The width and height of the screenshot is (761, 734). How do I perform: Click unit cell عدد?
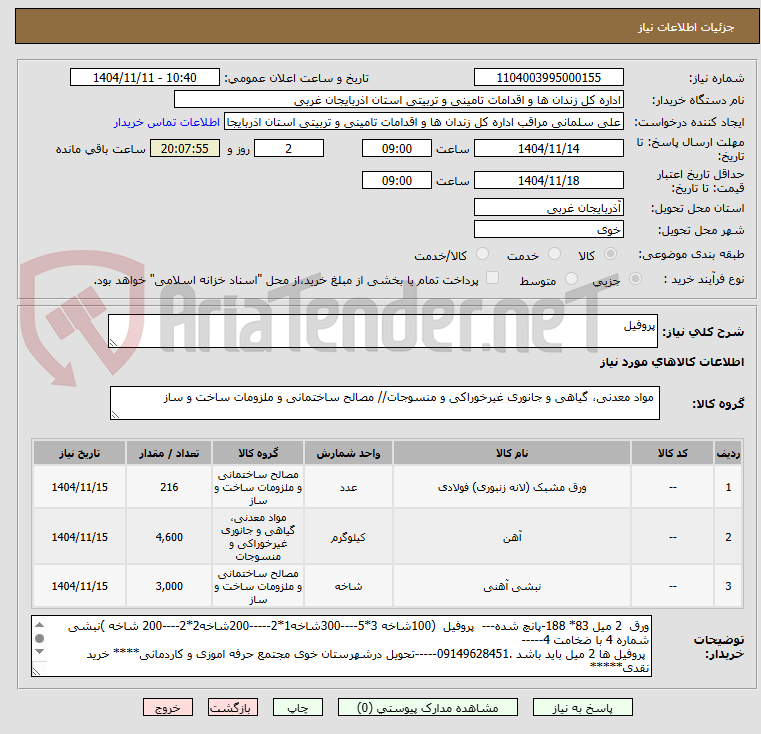(348, 487)
